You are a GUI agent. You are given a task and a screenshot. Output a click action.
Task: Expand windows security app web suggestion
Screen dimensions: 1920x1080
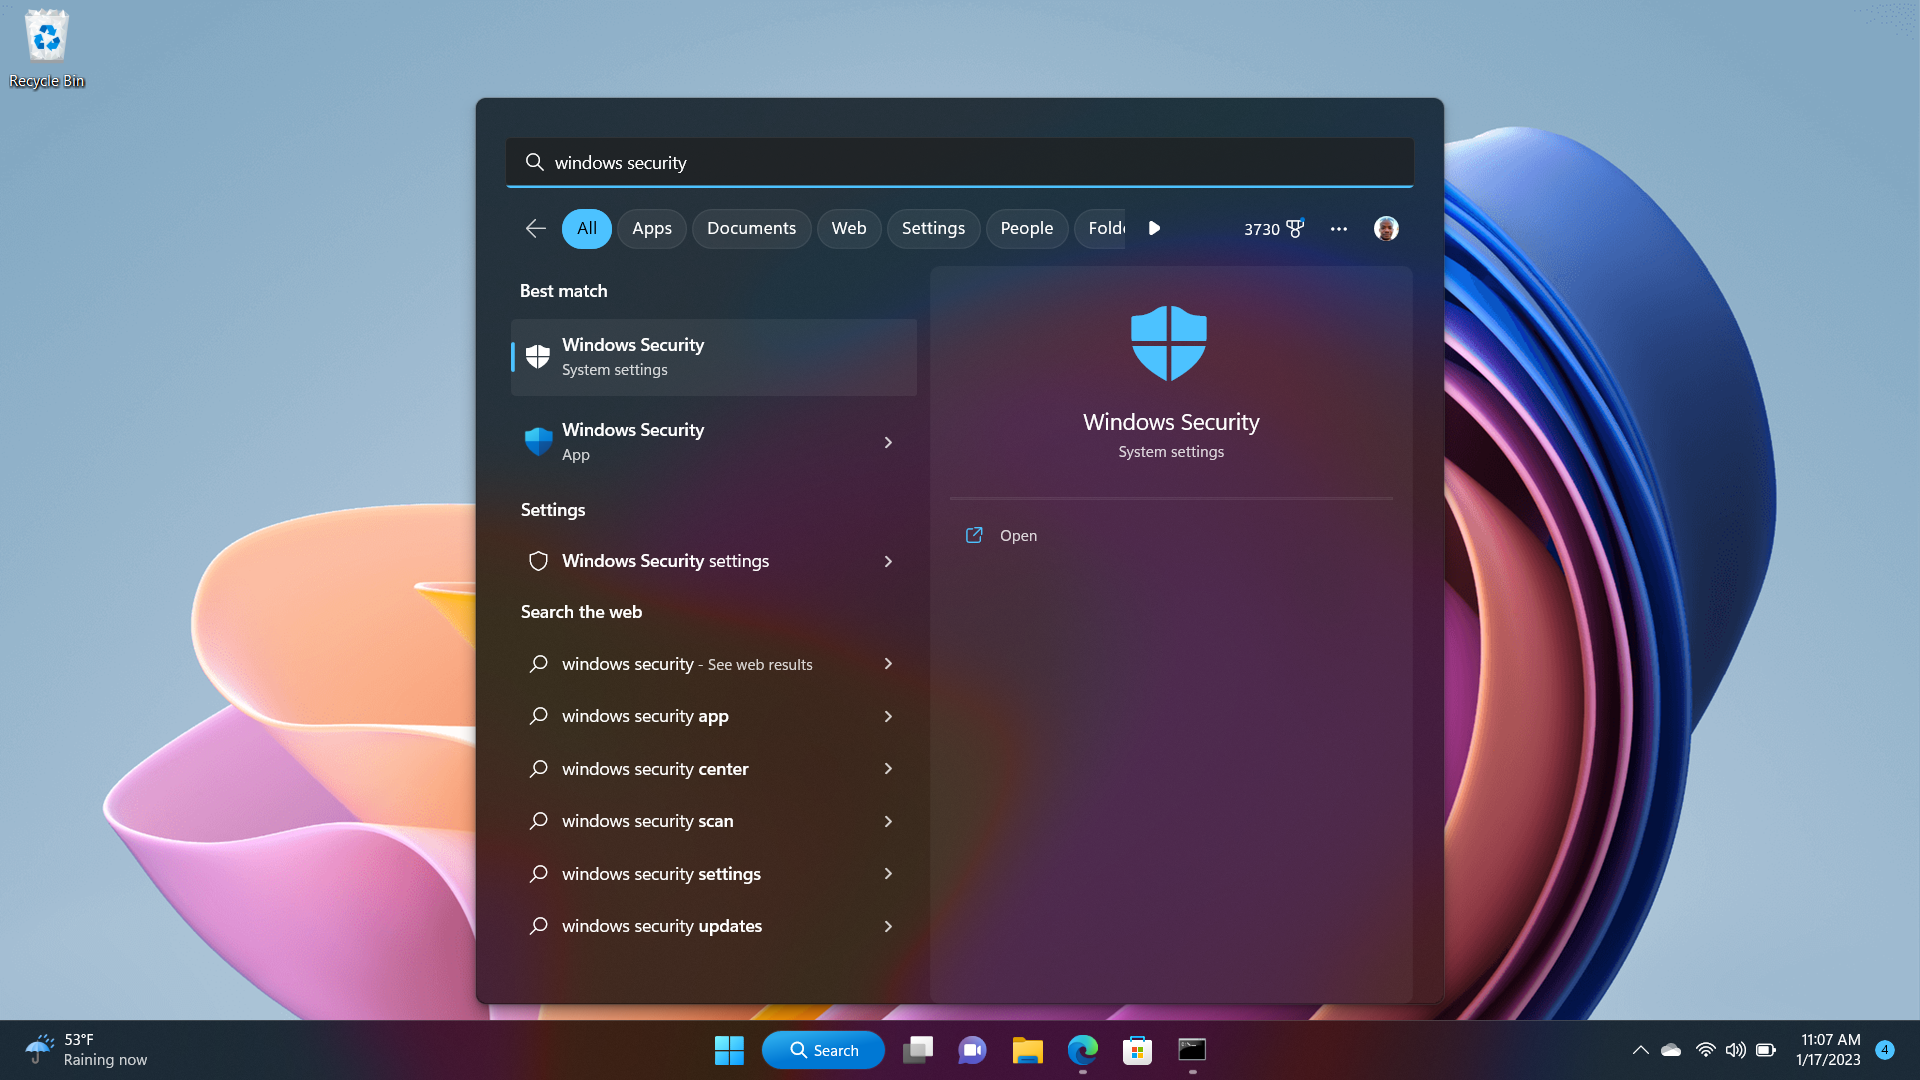click(887, 716)
